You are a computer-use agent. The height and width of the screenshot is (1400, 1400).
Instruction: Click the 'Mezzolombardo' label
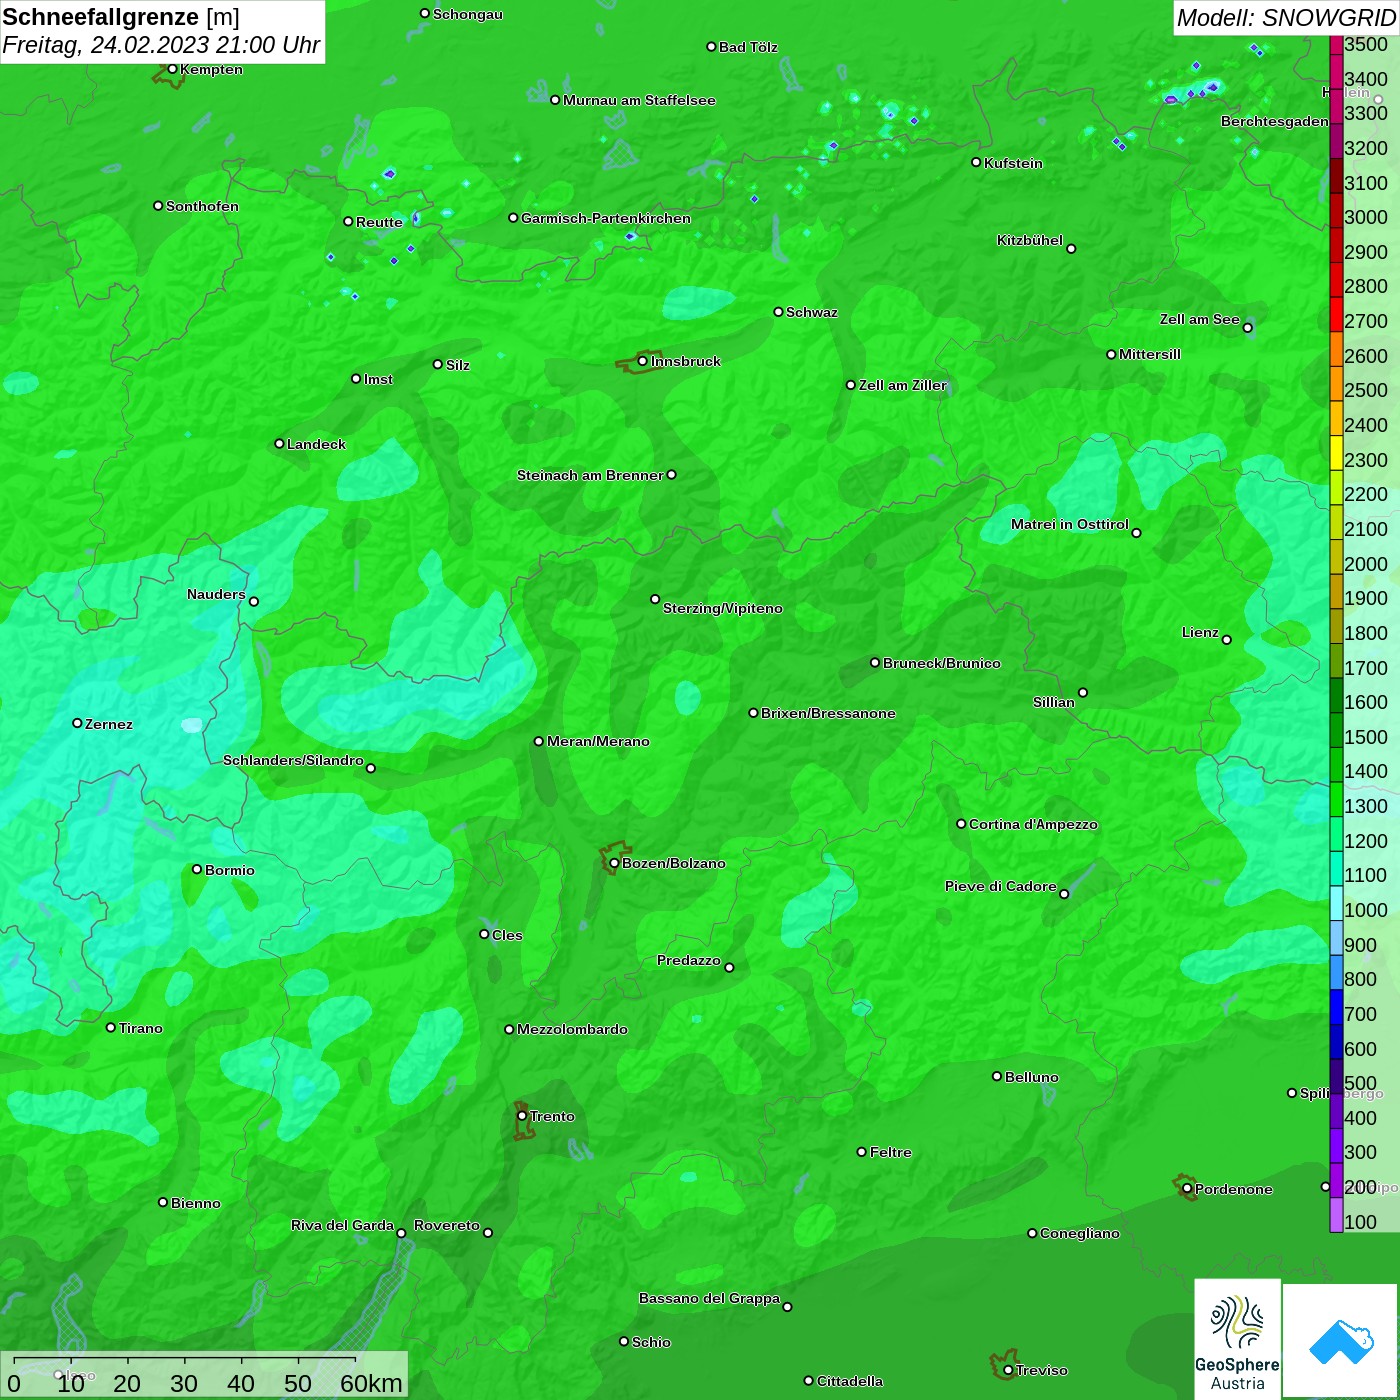pyautogui.click(x=572, y=1029)
